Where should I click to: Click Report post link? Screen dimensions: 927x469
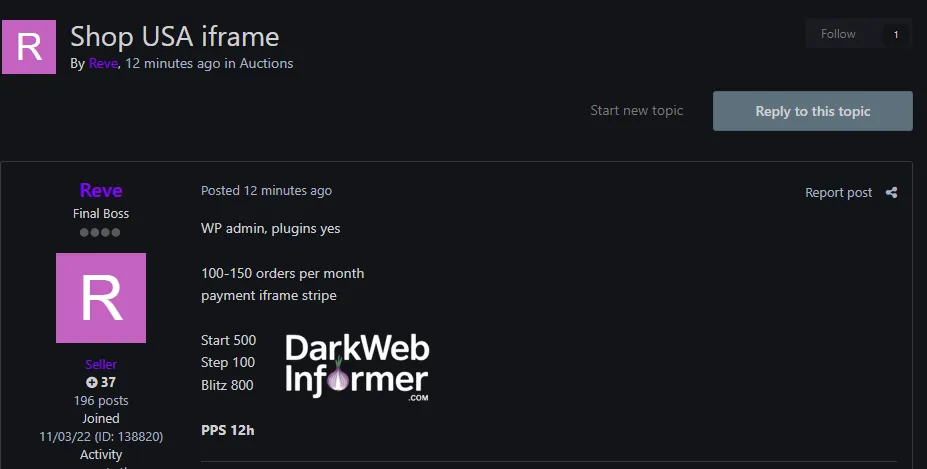[838, 193]
